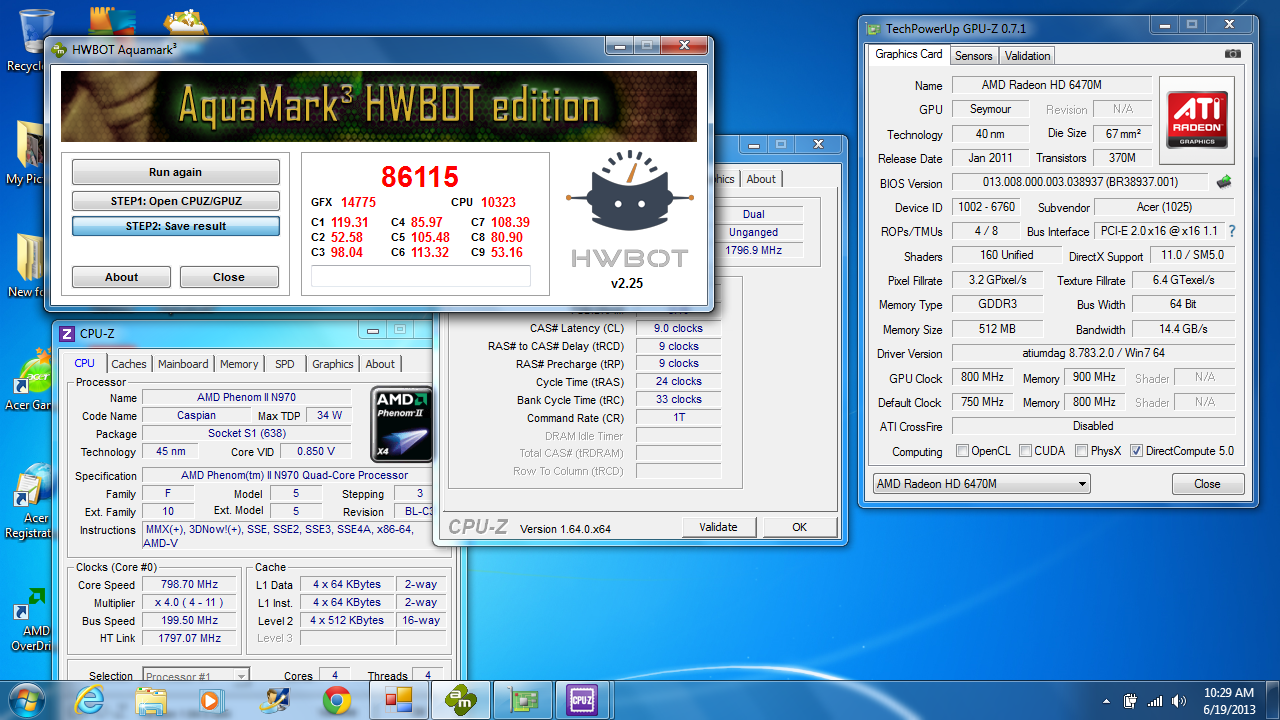Click the 86115 total score

click(420, 177)
